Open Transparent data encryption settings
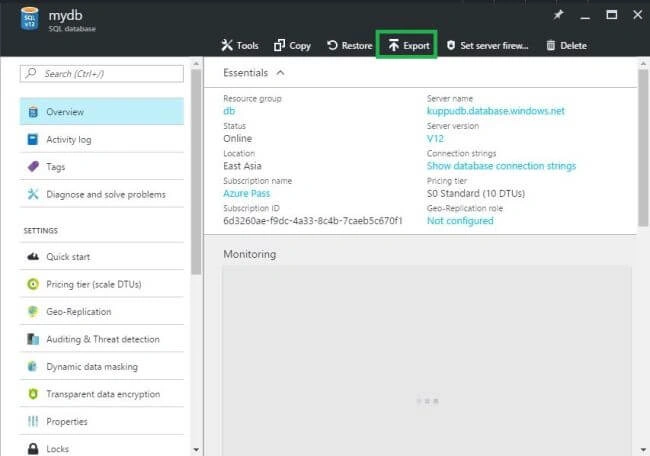 click(x=102, y=394)
